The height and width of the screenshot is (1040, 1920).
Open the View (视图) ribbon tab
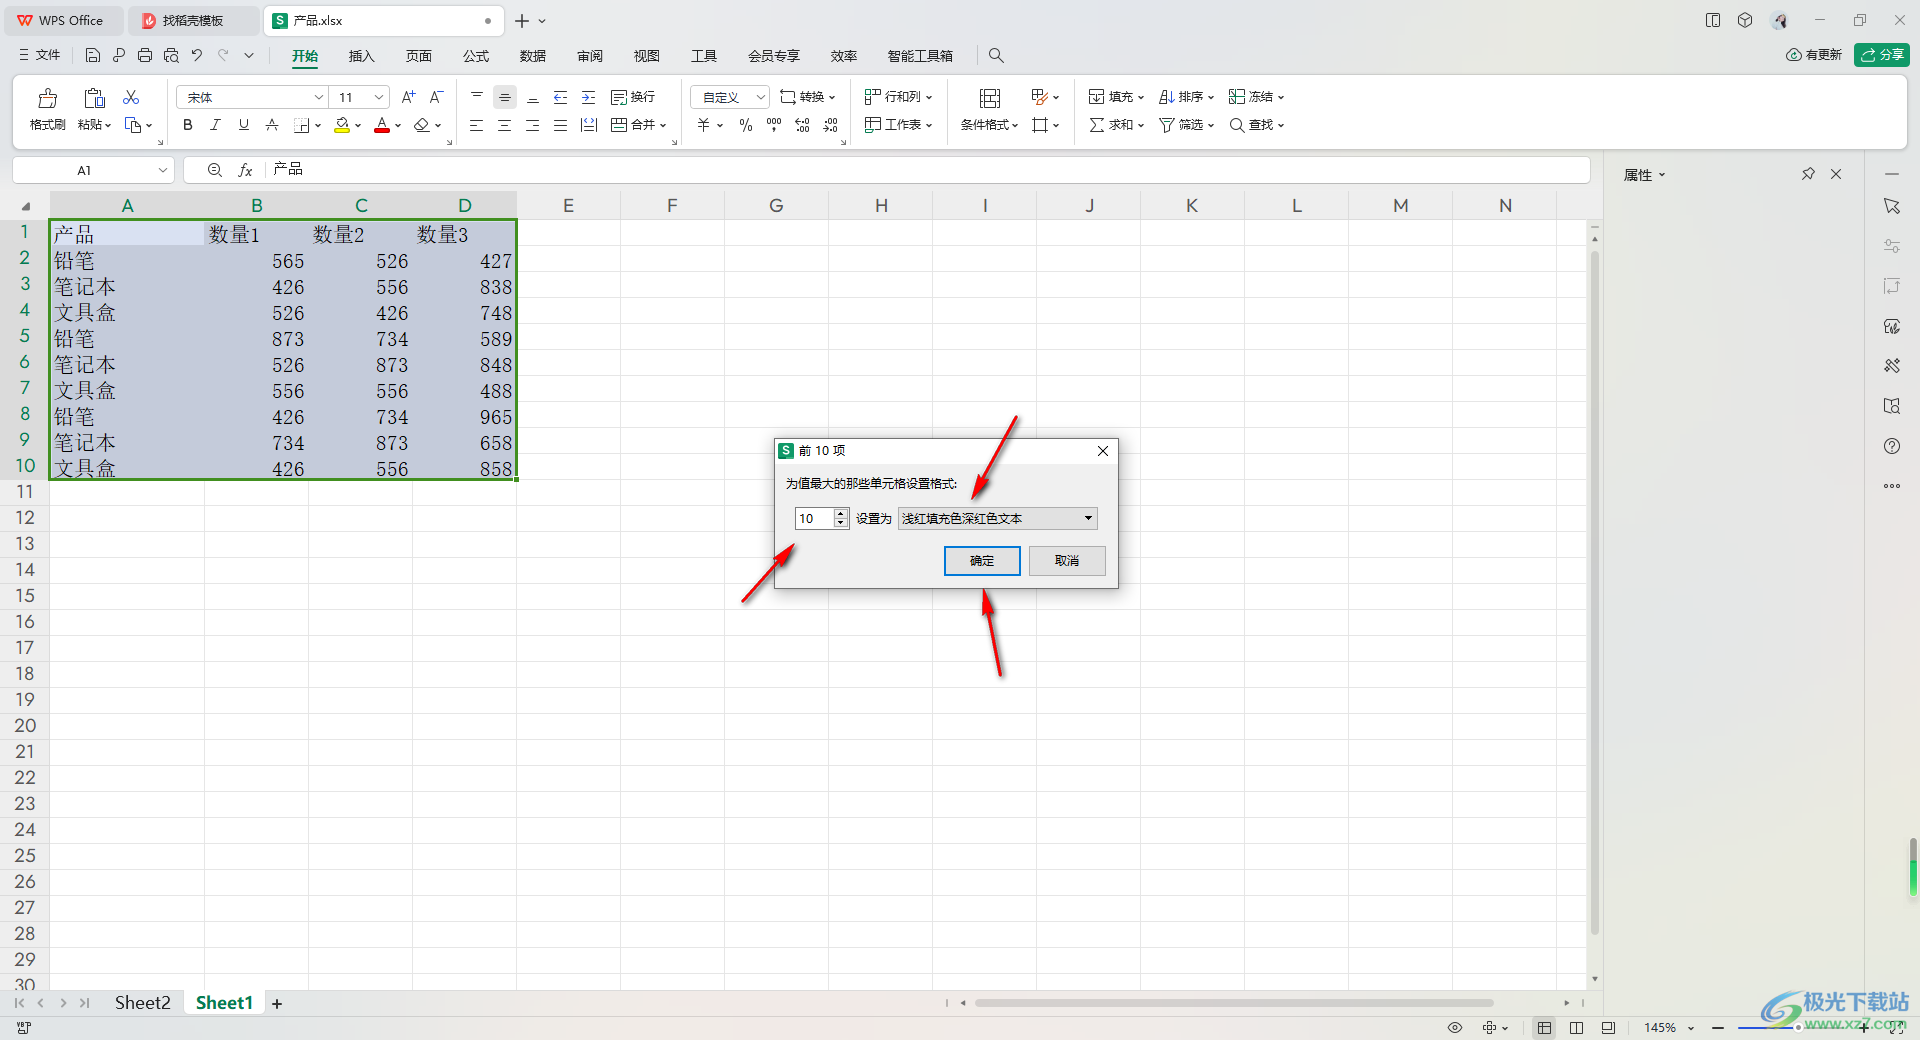tap(647, 56)
